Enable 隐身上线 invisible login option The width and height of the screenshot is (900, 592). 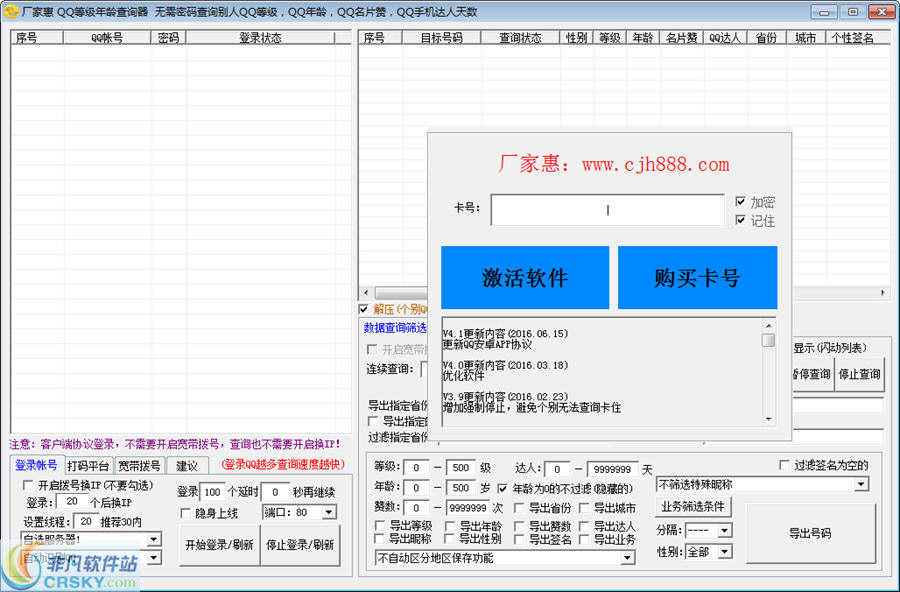pos(184,513)
